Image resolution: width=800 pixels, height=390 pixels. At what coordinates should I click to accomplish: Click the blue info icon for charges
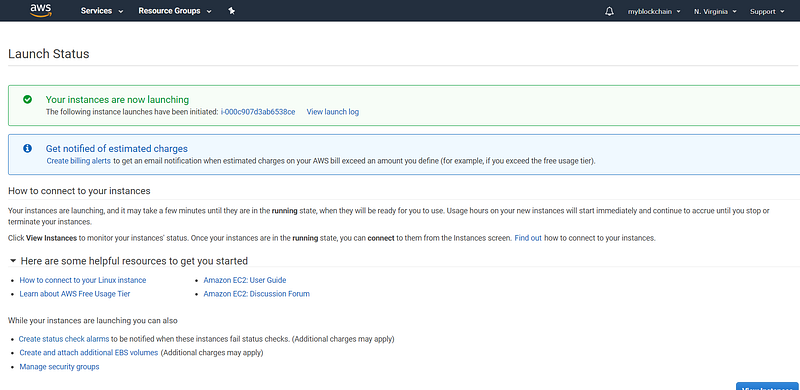coord(28,149)
